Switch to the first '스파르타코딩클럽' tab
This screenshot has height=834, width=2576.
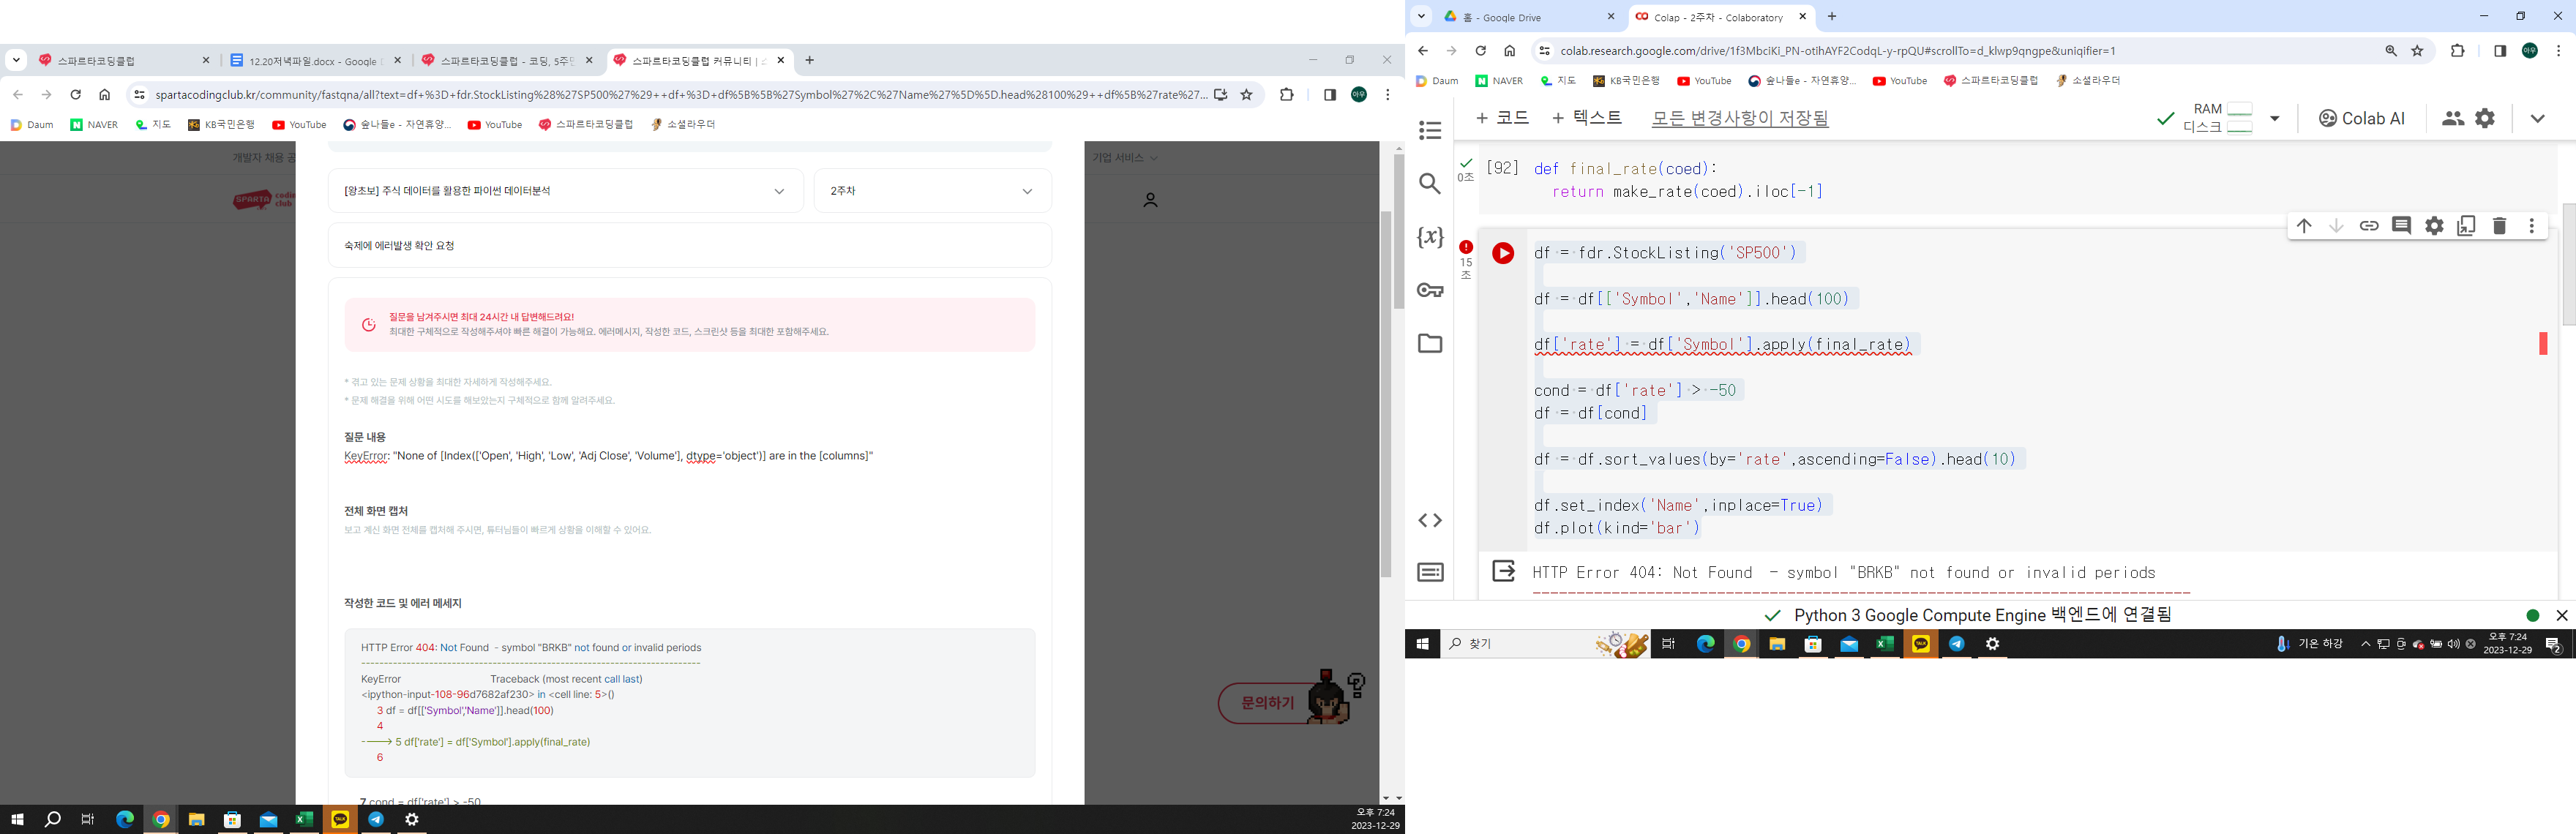[125, 61]
